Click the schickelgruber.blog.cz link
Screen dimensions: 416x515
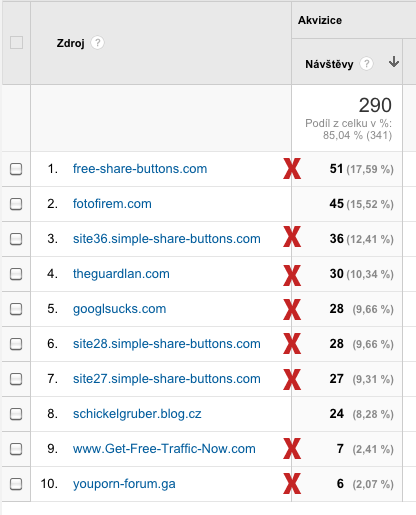click(137, 414)
